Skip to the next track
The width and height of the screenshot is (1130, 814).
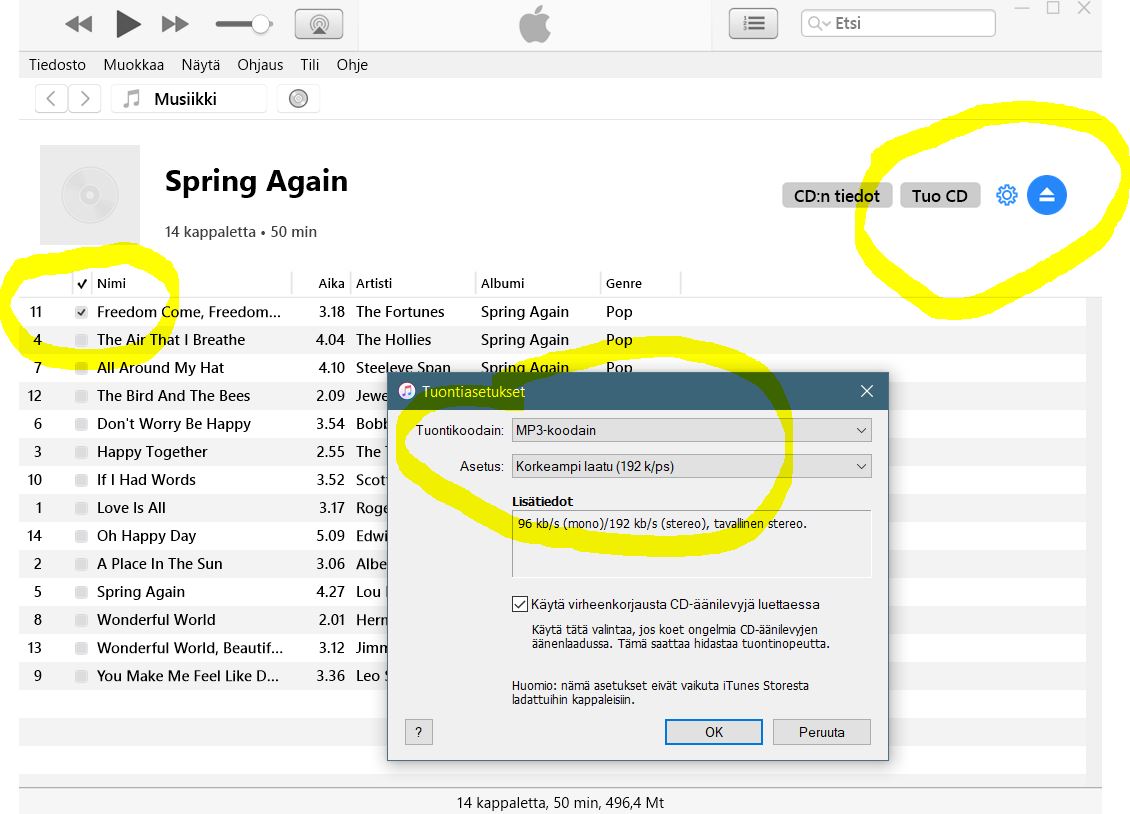pos(175,24)
